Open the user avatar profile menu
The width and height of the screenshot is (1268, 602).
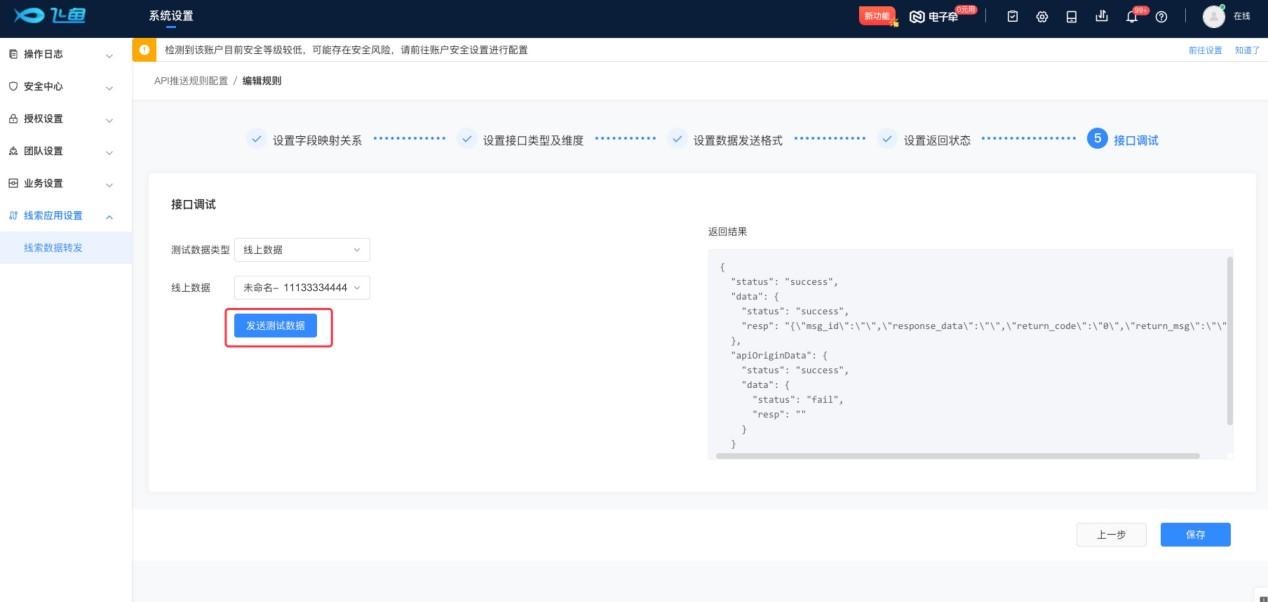click(1213, 16)
